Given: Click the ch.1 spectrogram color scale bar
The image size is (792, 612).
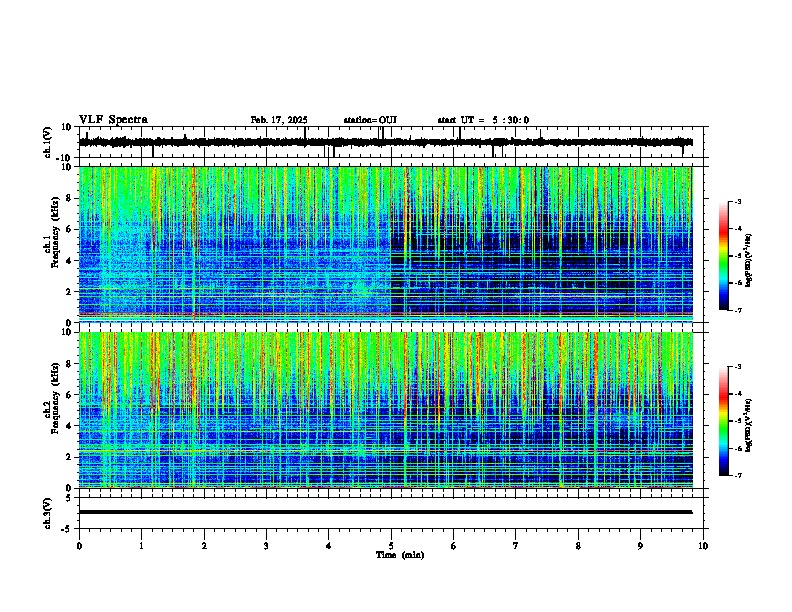Looking at the screenshot, I should (724, 256).
